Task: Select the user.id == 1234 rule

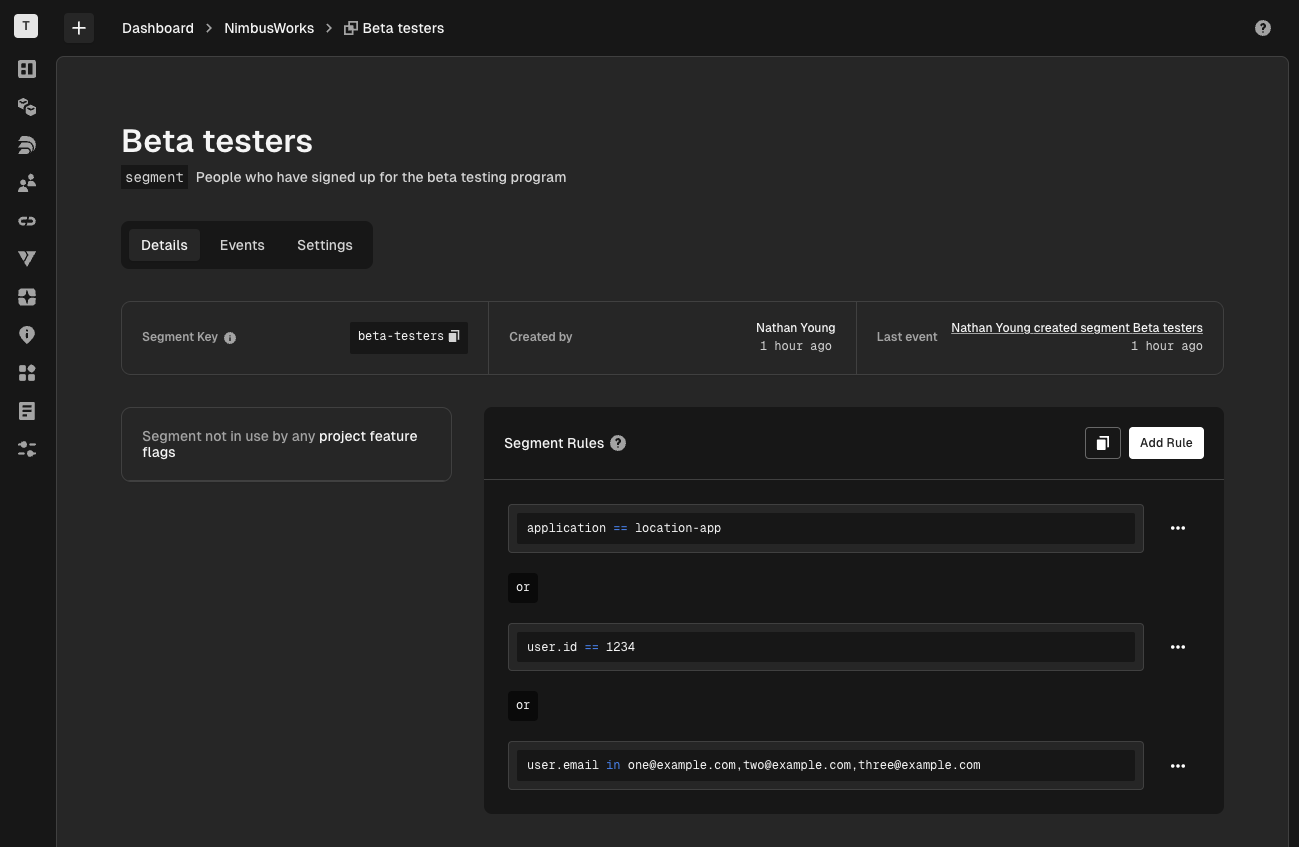Action: pyautogui.click(x=826, y=647)
